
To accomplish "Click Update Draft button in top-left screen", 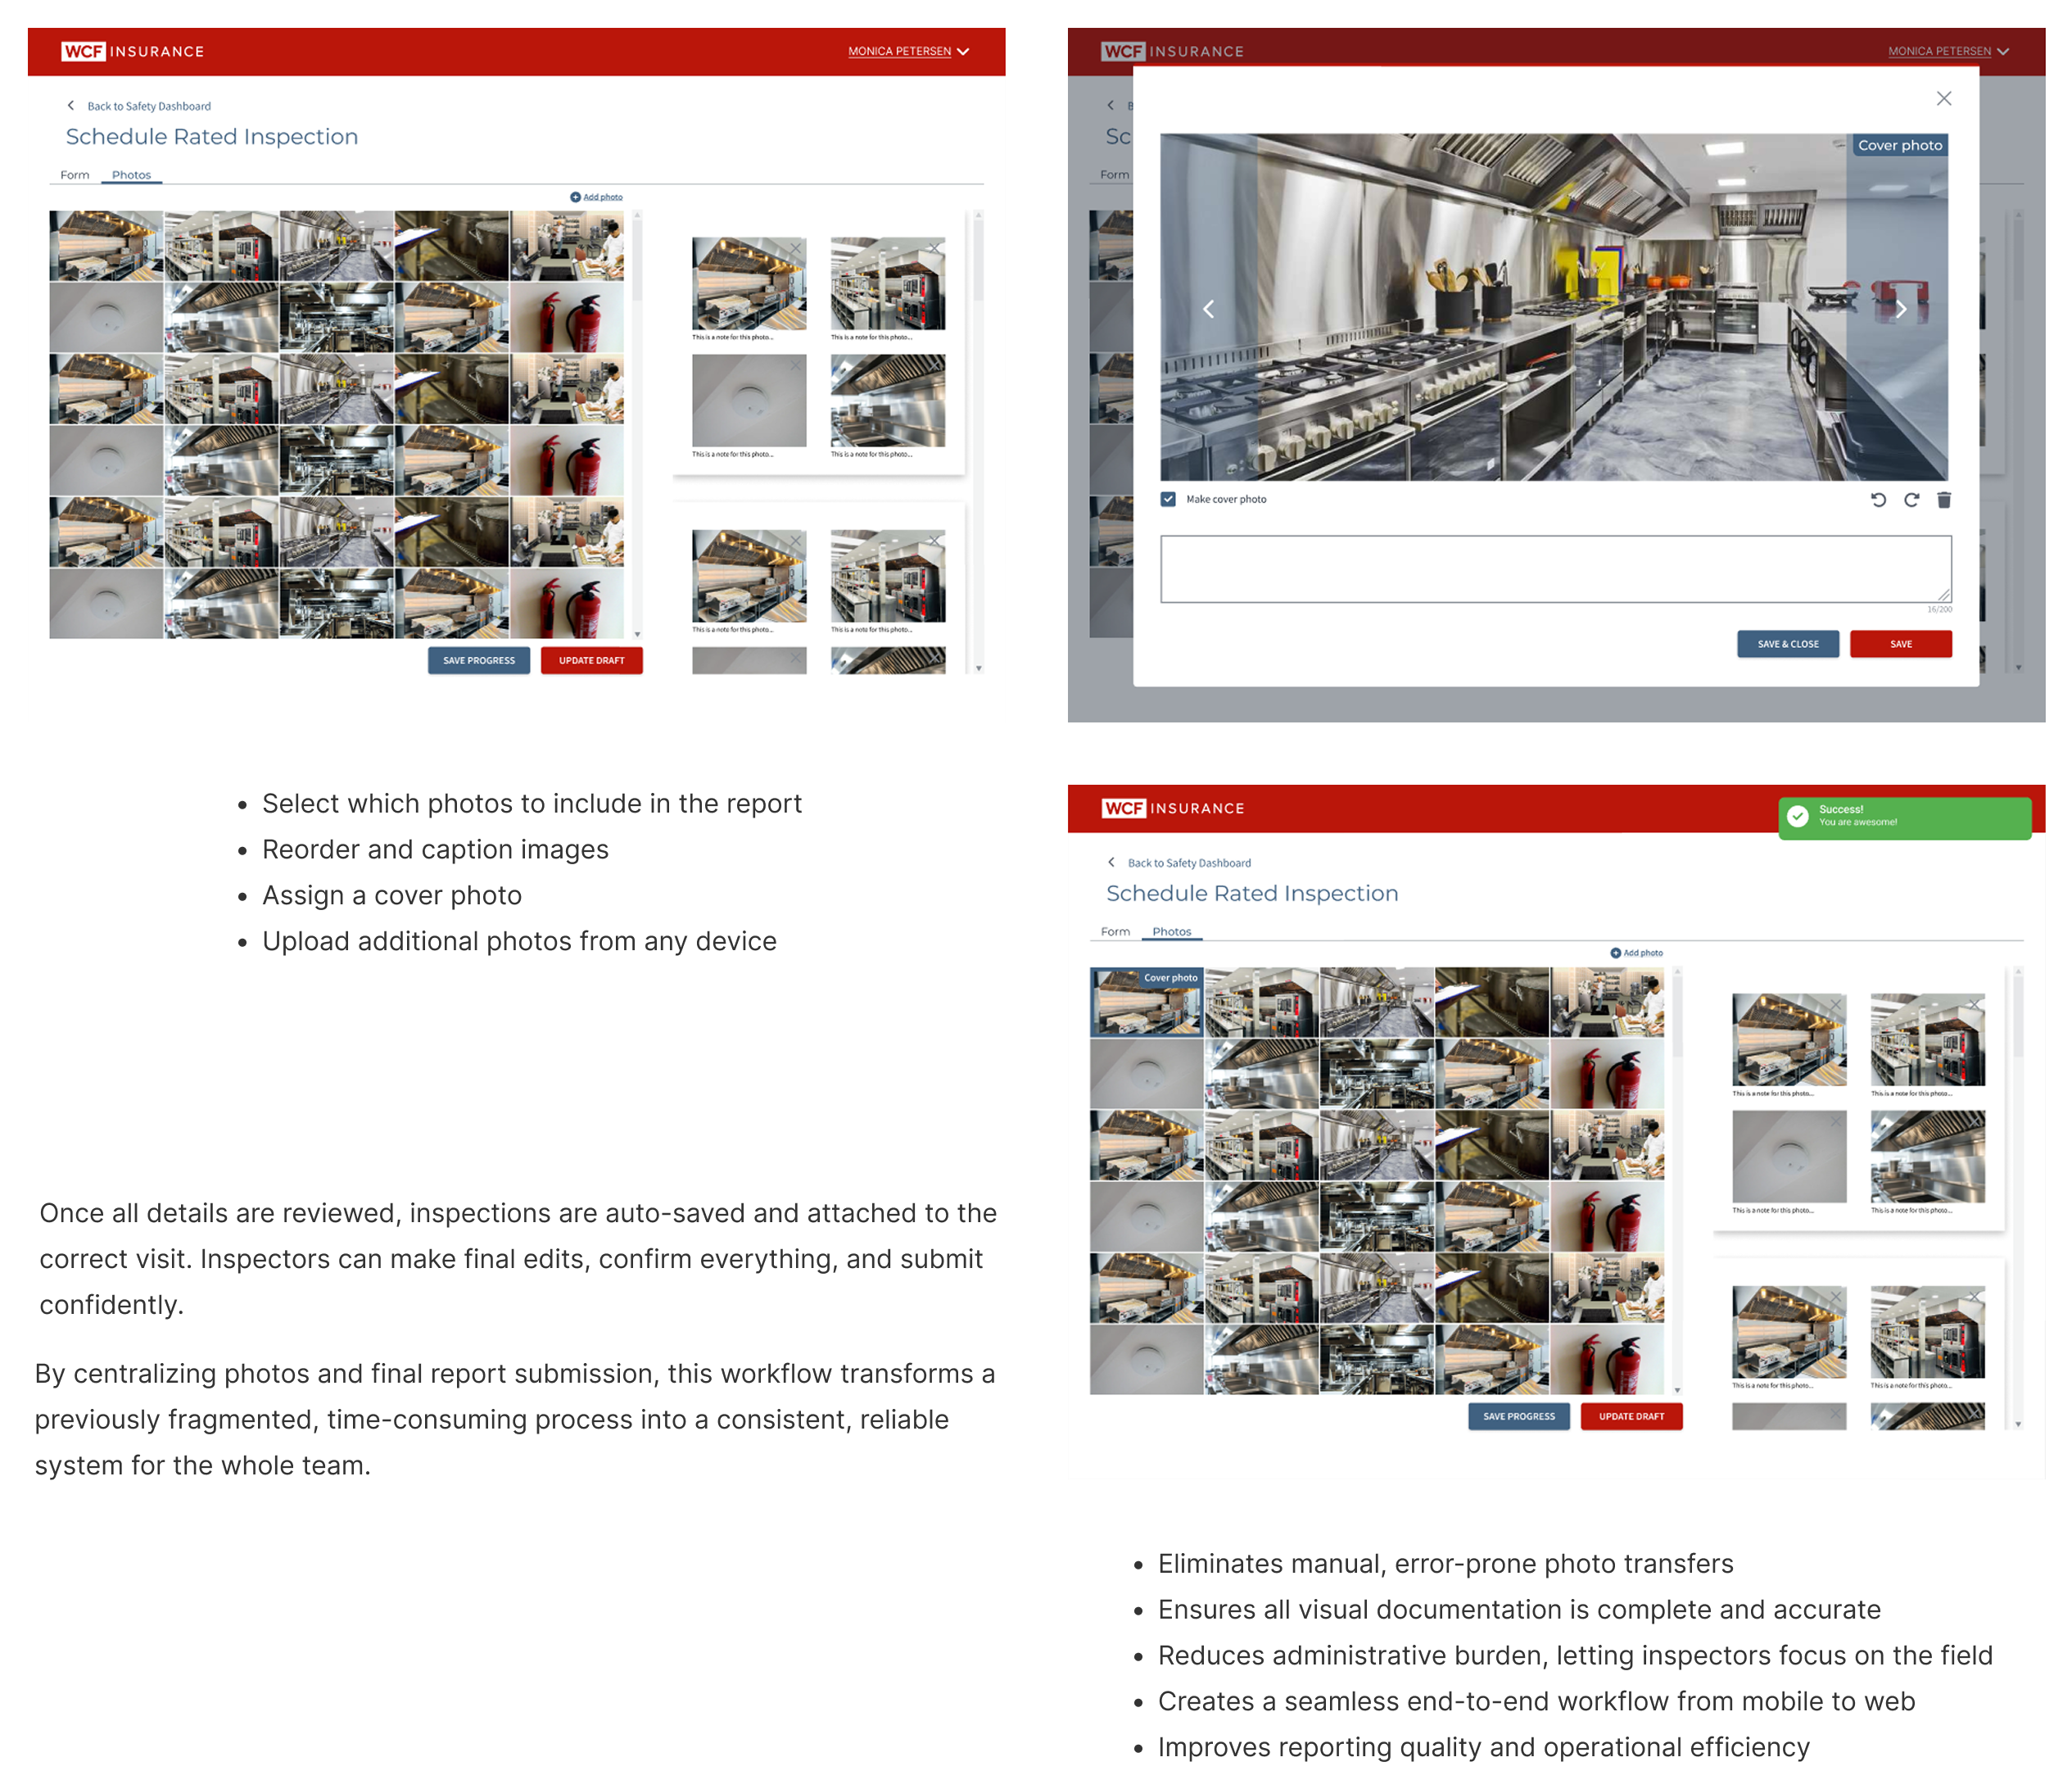I will point(591,660).
